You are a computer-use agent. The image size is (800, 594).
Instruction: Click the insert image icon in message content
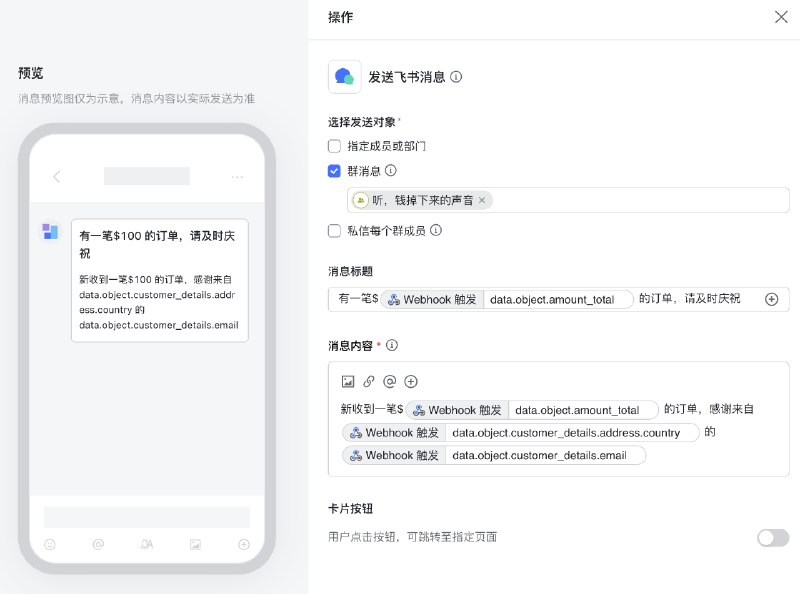(x=348, y=381)
